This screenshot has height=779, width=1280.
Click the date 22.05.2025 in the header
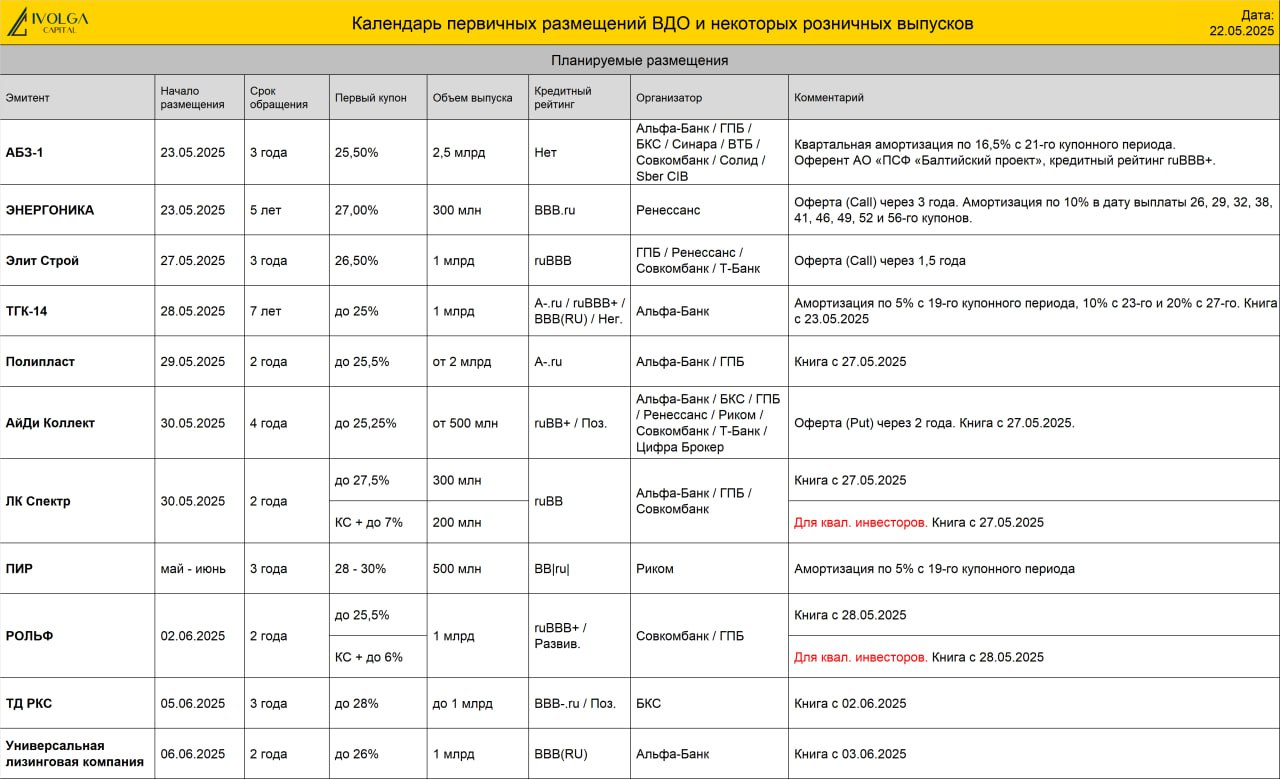click(1241, 30)
